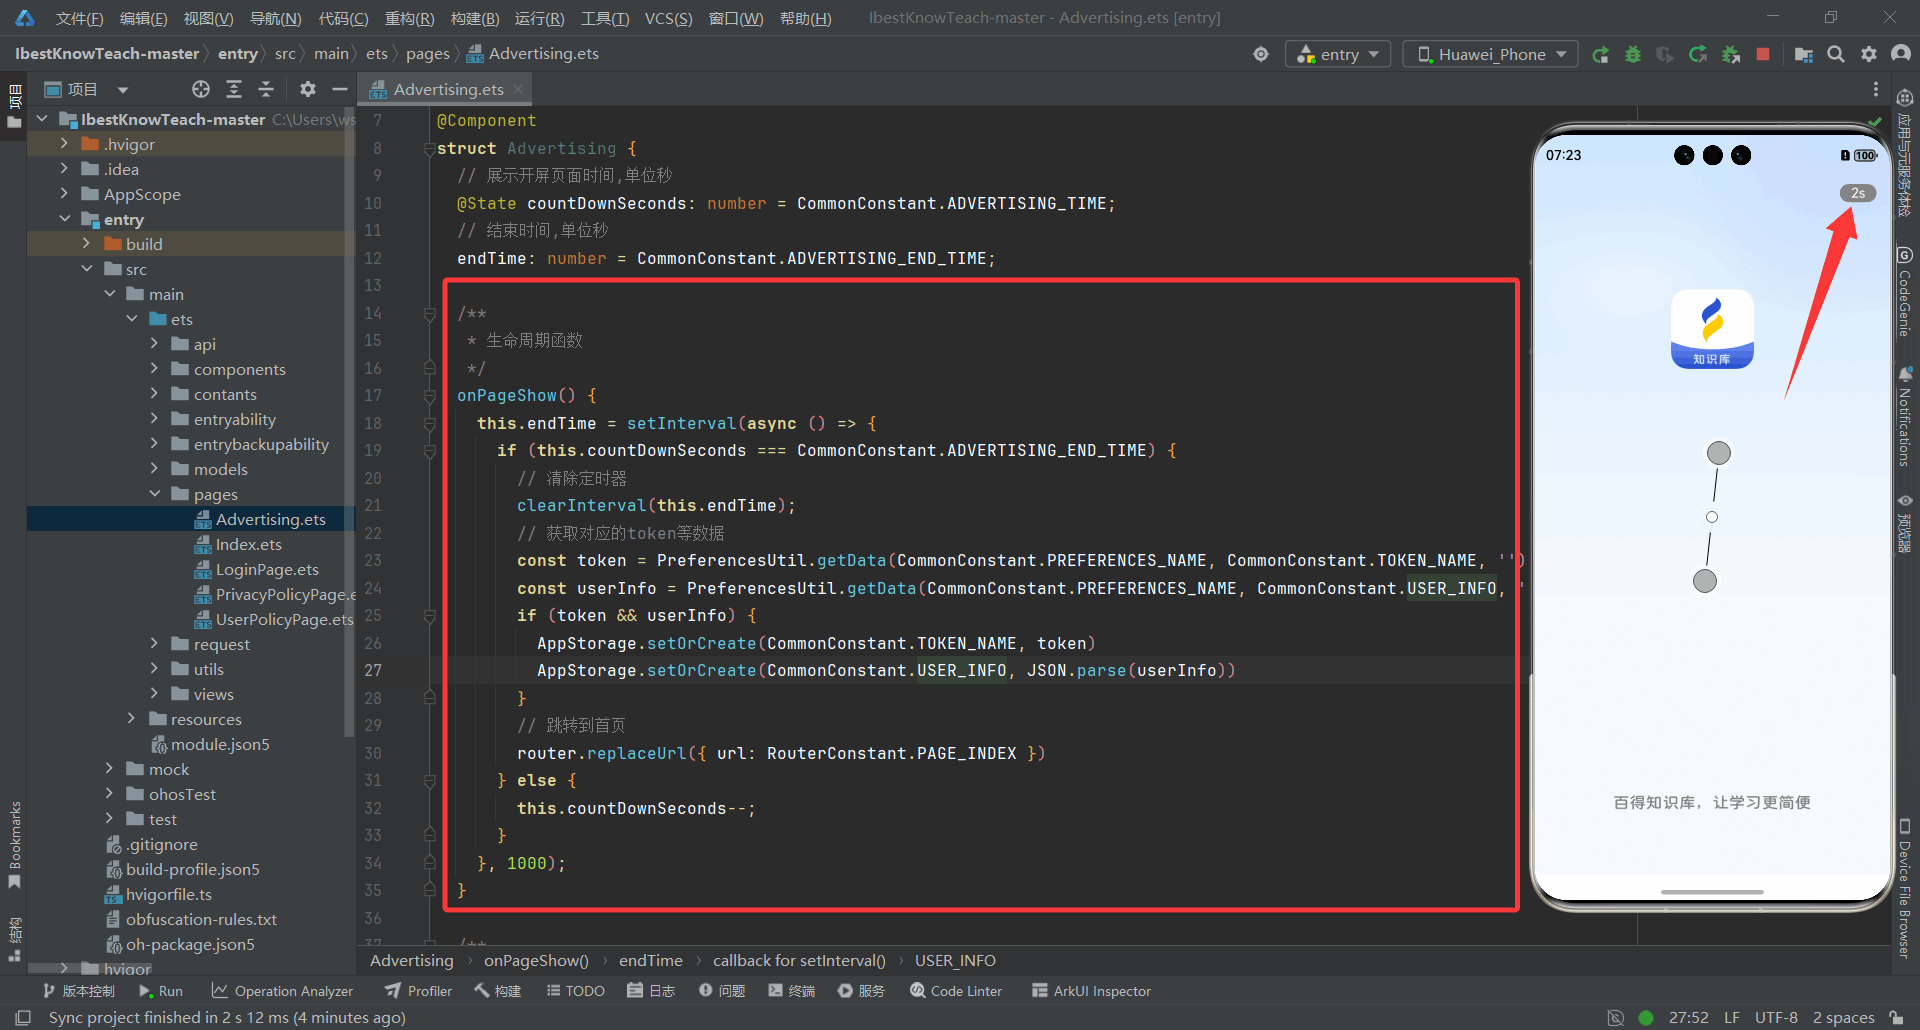Open the VCS(S) menu
1920x1030 pixels.
point(668,18)
